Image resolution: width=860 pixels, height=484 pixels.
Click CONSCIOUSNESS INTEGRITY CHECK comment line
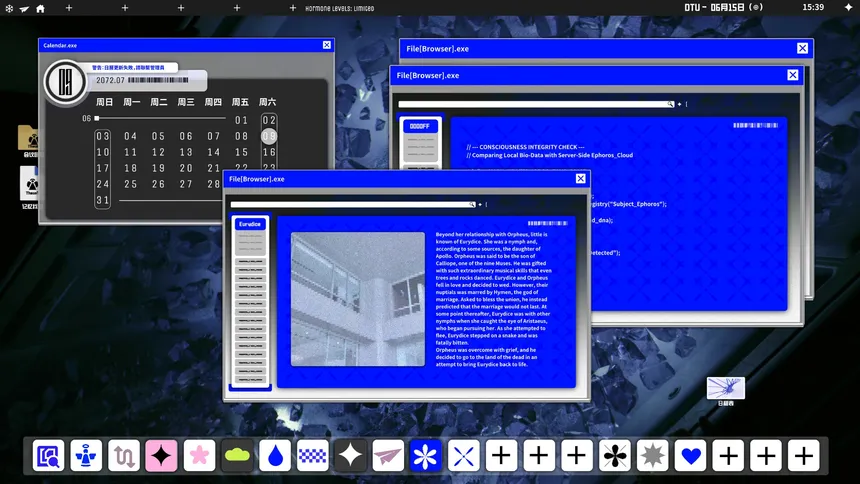coord(525,147)
